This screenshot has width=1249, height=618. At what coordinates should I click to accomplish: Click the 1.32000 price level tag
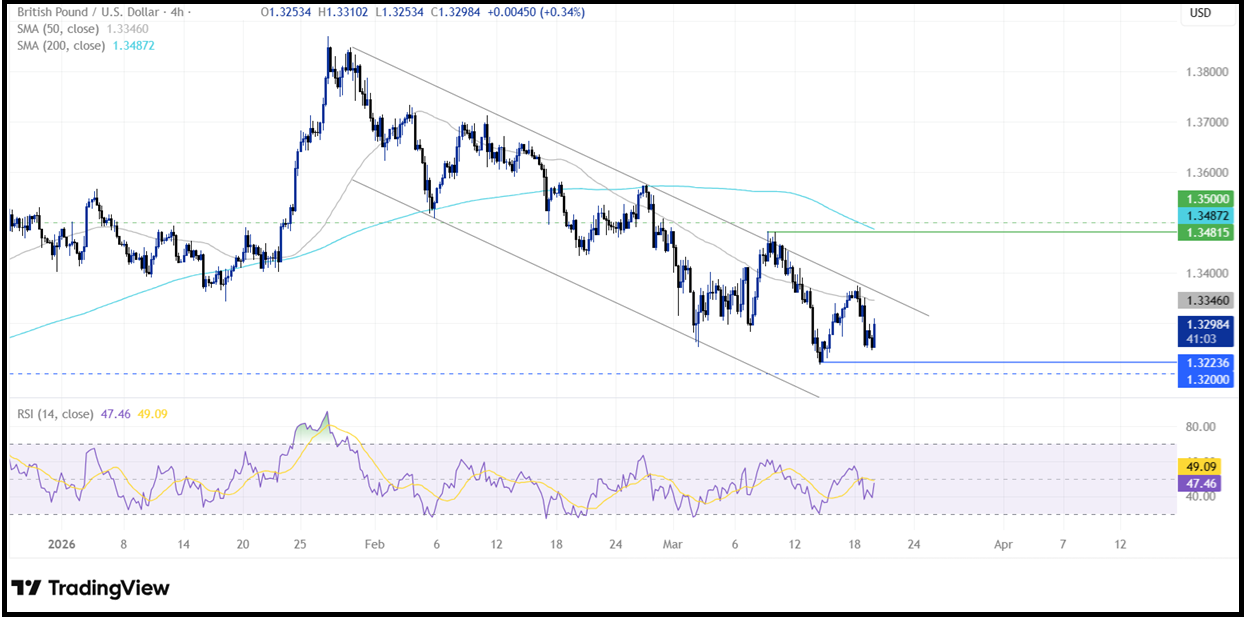(x=1208, y=379)
